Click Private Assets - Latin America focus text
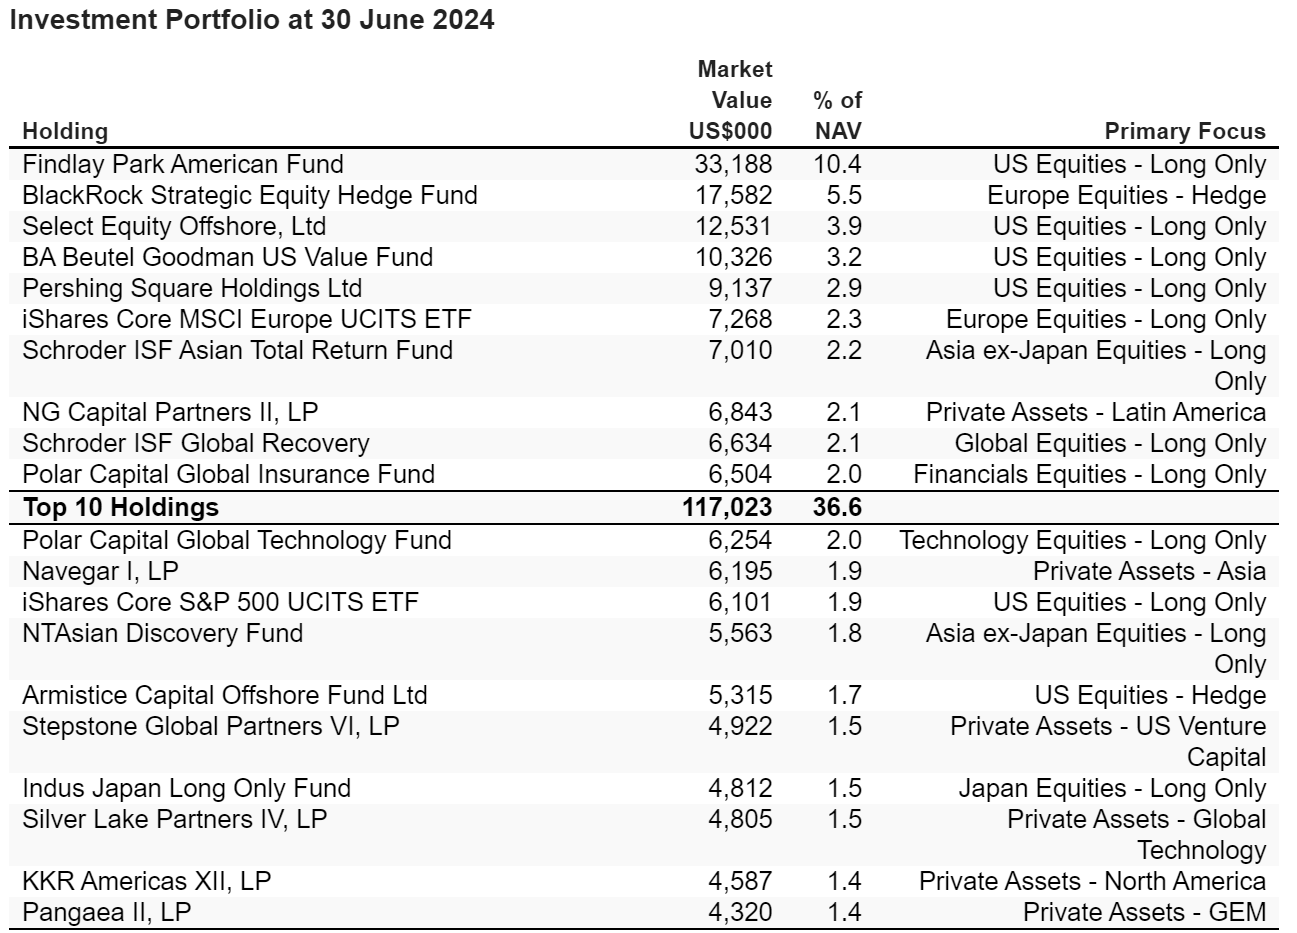 coord(1096,413)
